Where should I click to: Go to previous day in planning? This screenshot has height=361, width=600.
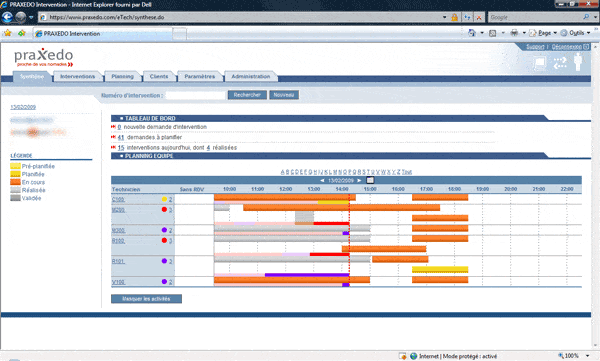pos(322,180)
